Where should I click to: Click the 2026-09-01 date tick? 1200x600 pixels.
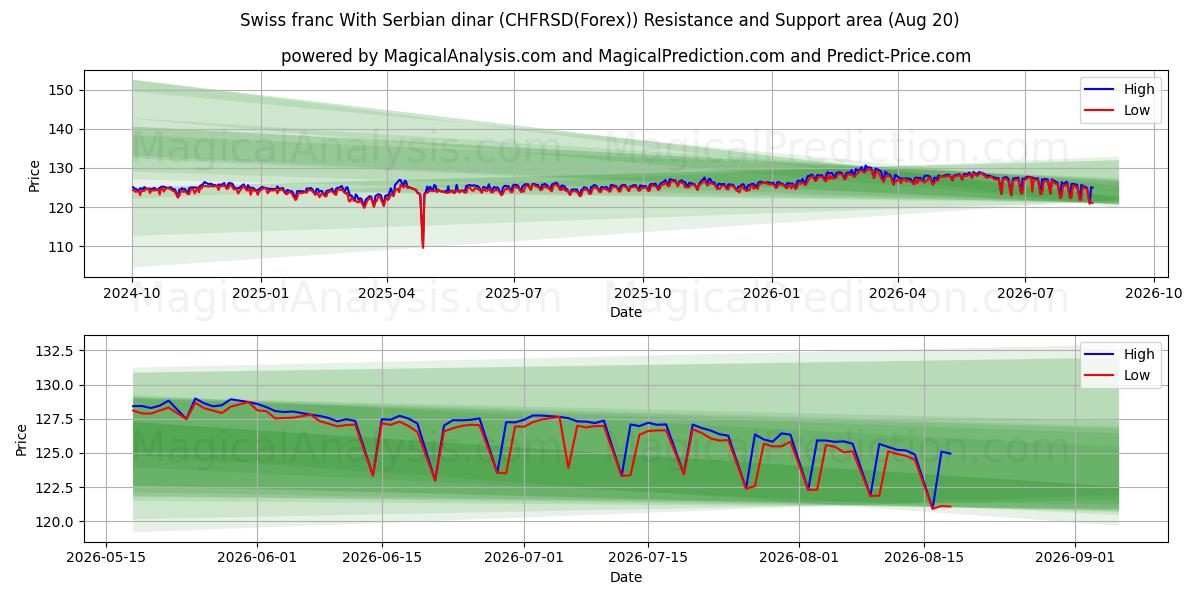[1075, 558]
